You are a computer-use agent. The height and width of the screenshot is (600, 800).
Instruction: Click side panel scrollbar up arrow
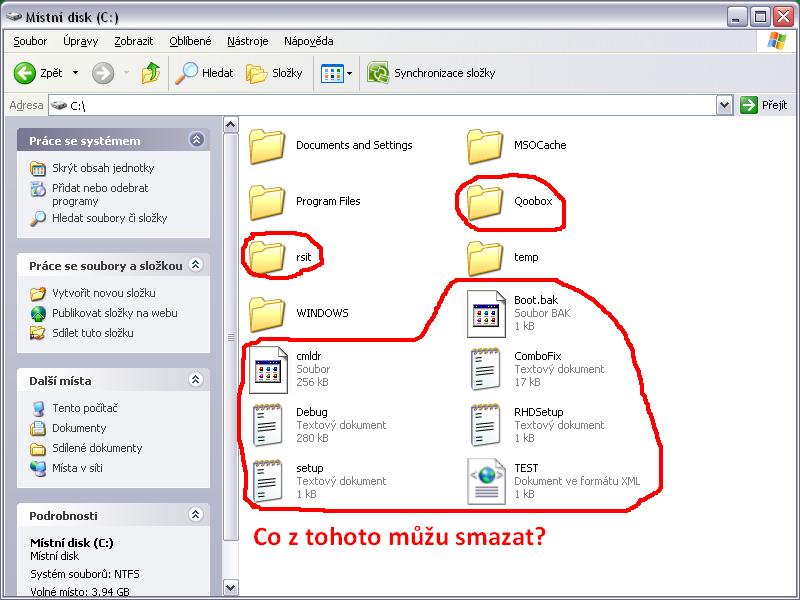pos(231,124)
